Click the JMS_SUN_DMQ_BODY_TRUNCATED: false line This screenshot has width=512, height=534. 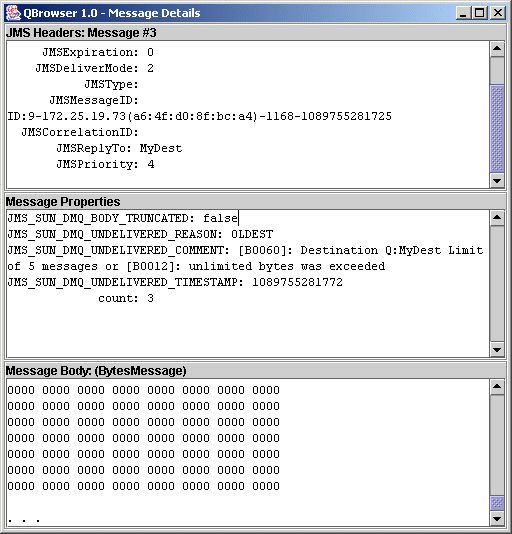(x=123, y=218)
